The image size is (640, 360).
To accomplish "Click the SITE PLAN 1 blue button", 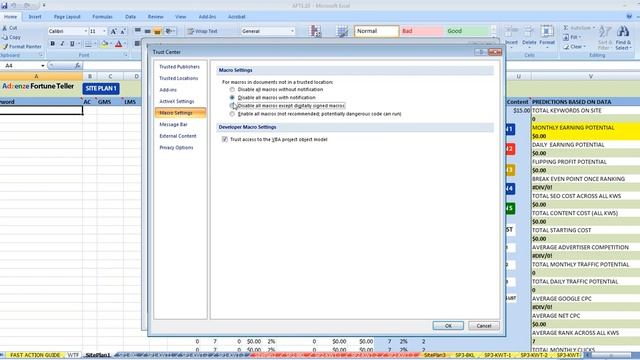I will (x=101, y=88).
